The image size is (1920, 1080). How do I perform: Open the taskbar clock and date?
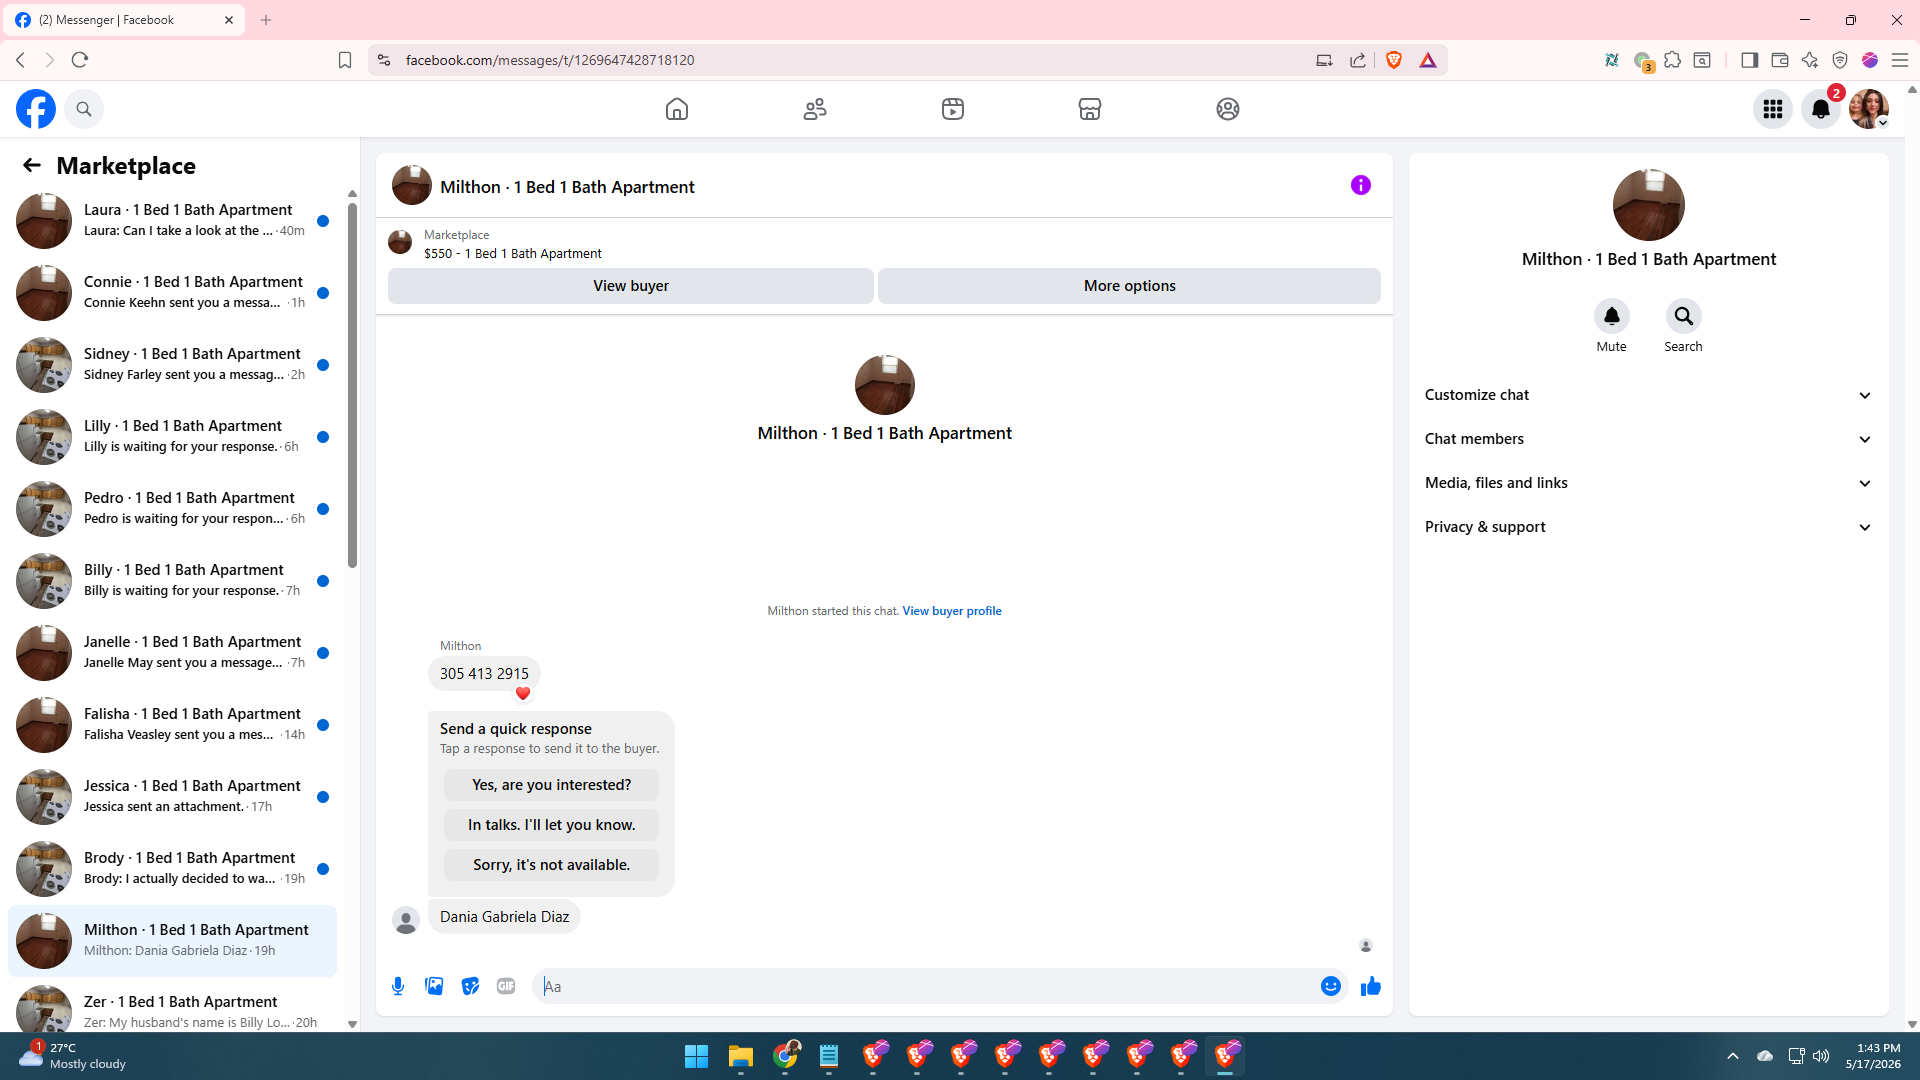(1872, 1056)
